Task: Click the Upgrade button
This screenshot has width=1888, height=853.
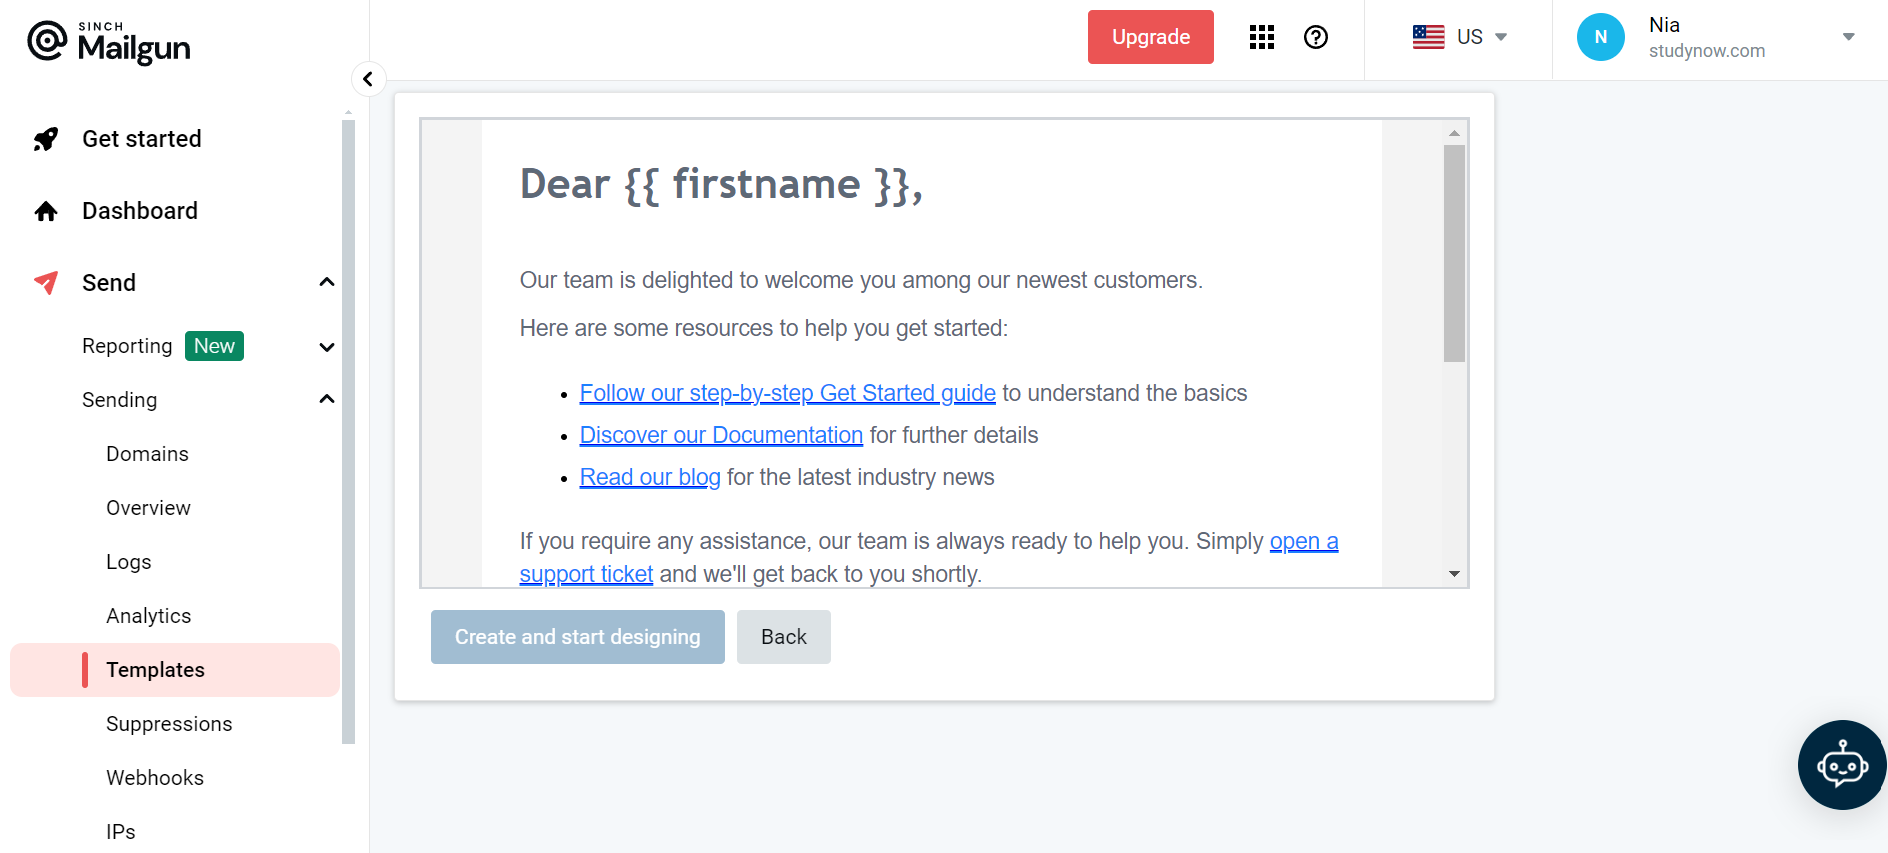Action: [x=1150, y=37]
